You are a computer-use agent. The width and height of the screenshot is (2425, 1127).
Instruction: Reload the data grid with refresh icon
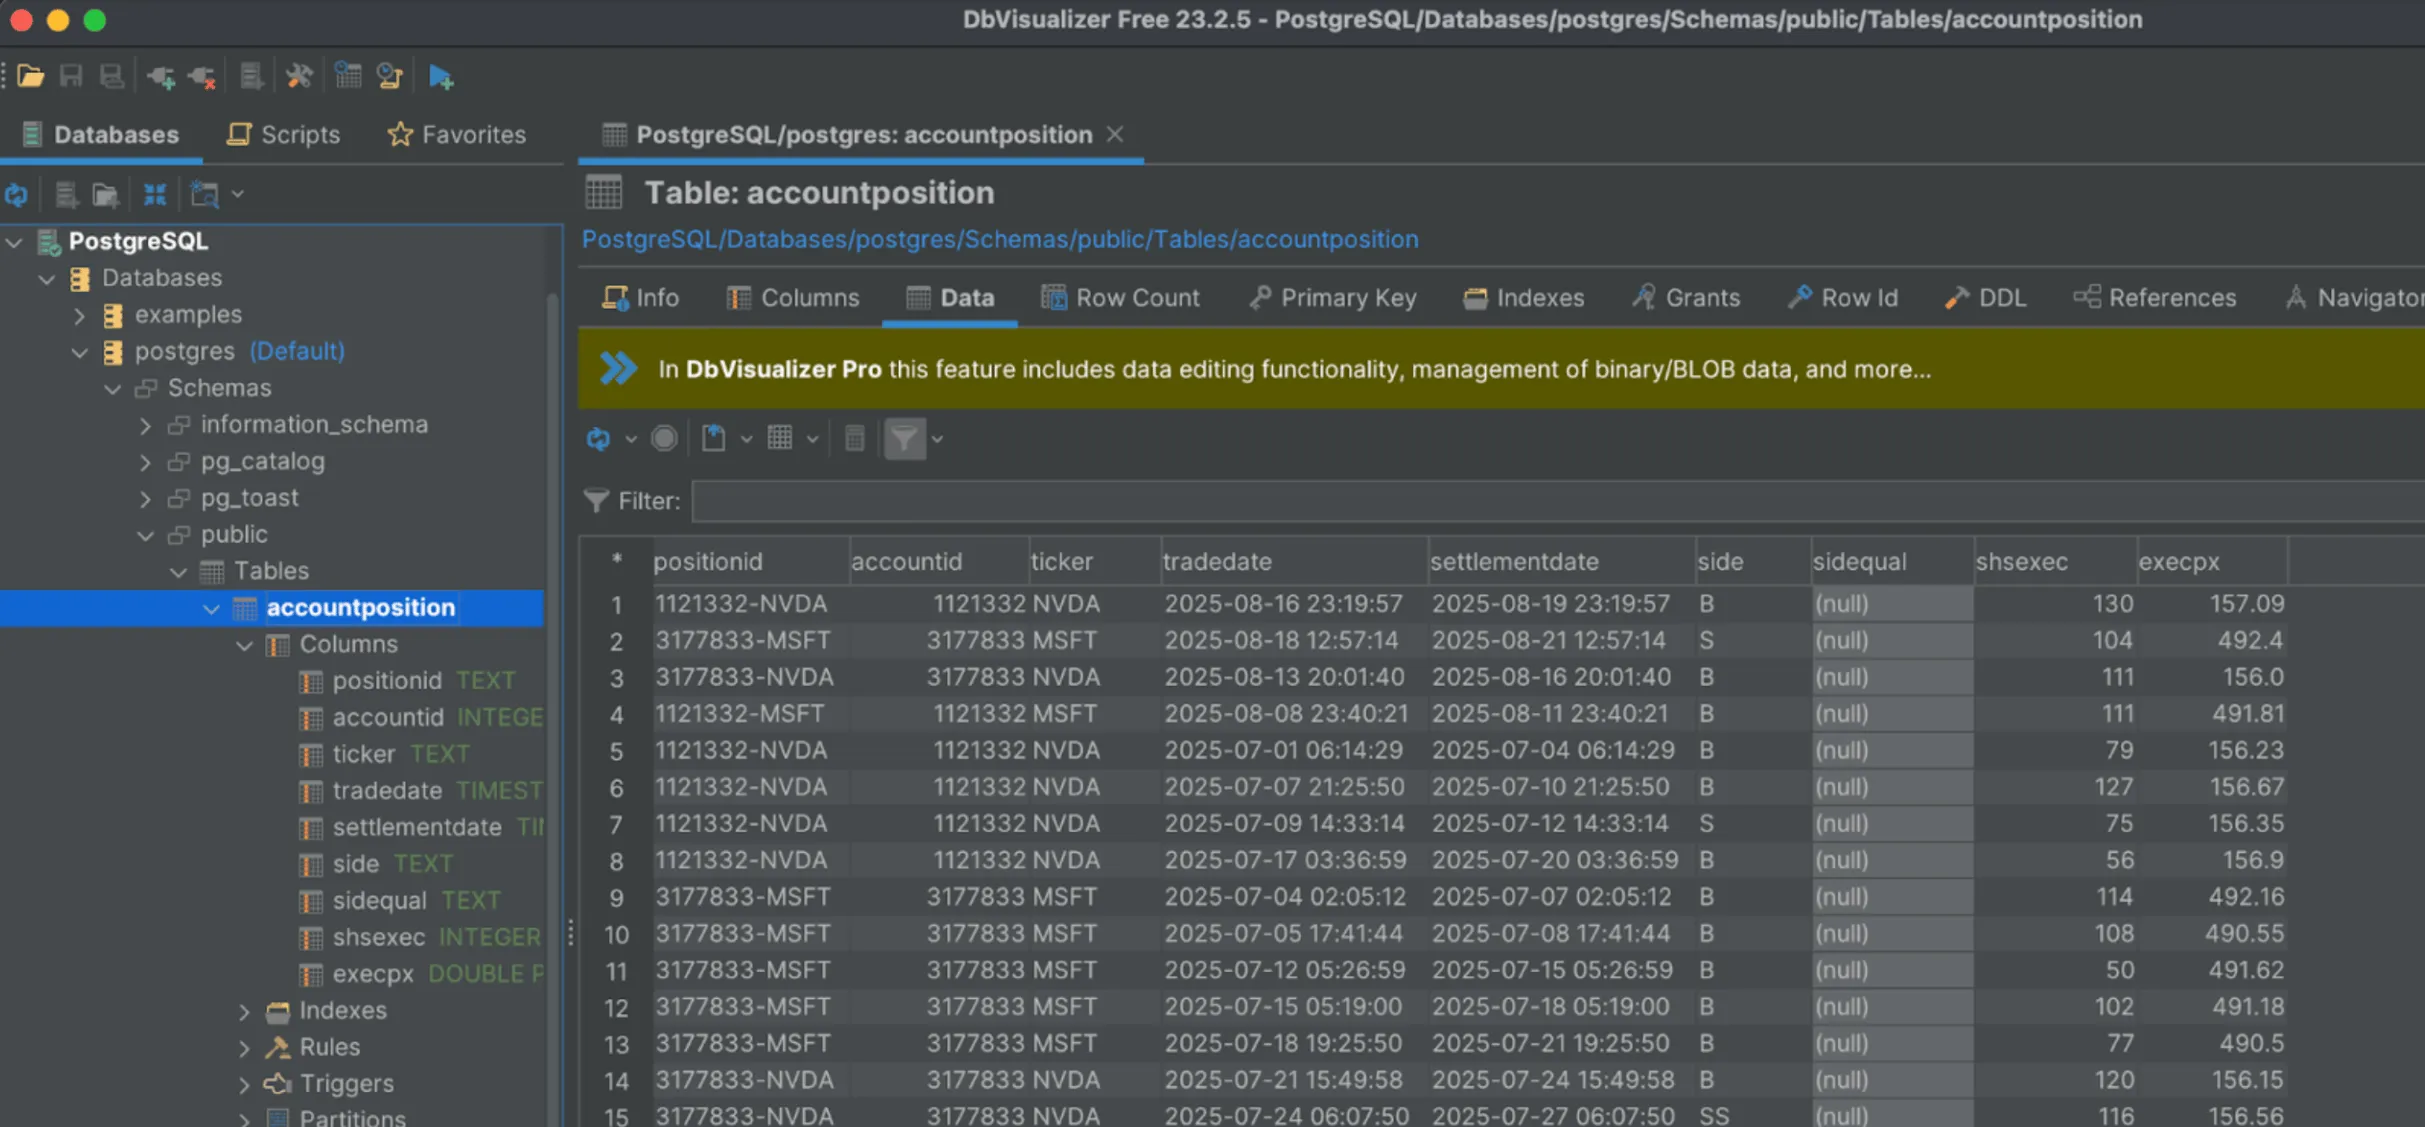(599, 439)
